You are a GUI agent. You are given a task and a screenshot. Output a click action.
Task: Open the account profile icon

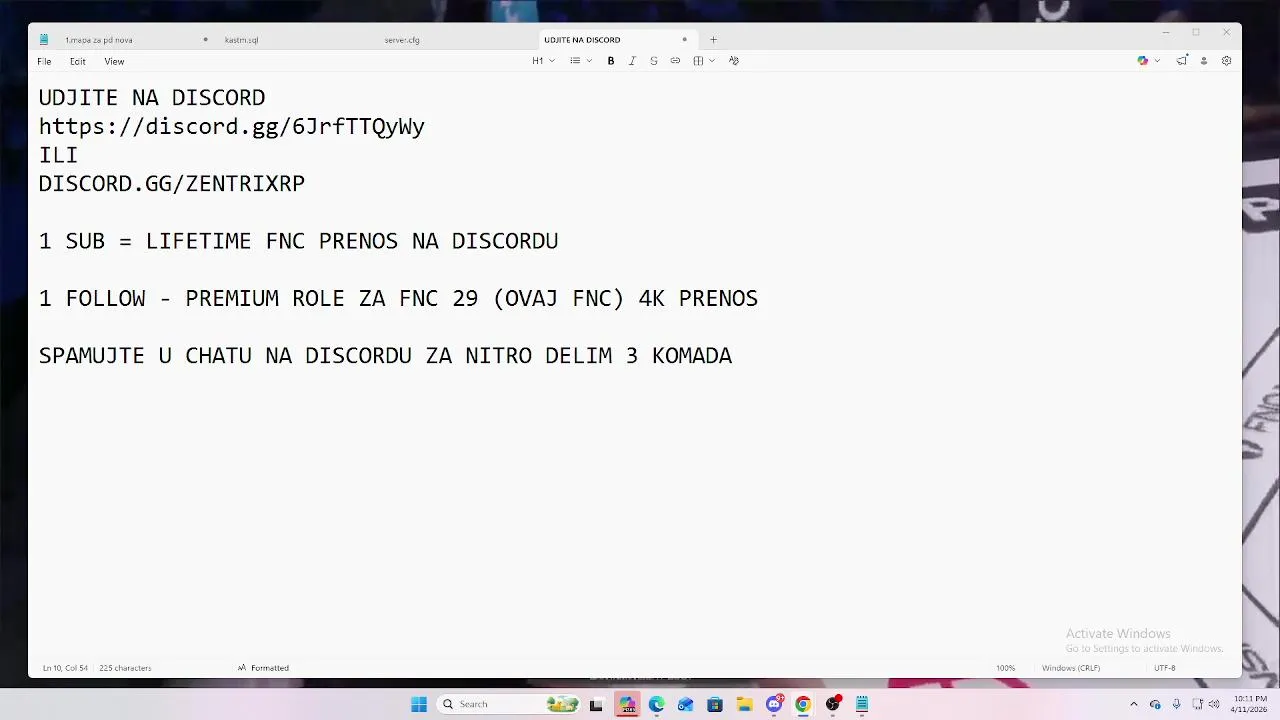click(1204, 61)
